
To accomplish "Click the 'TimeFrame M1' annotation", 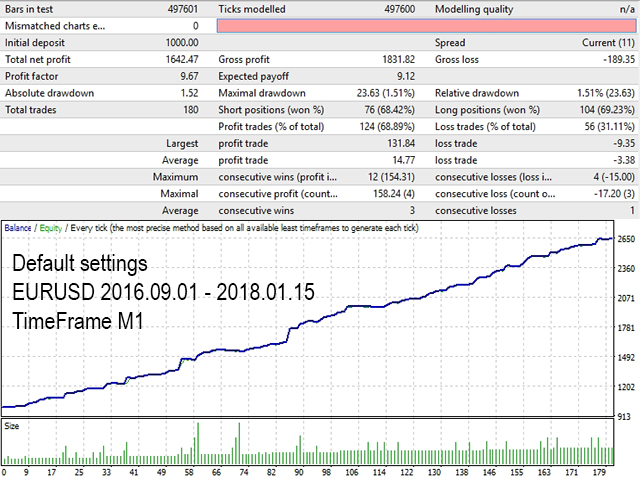I will [78, 321].
